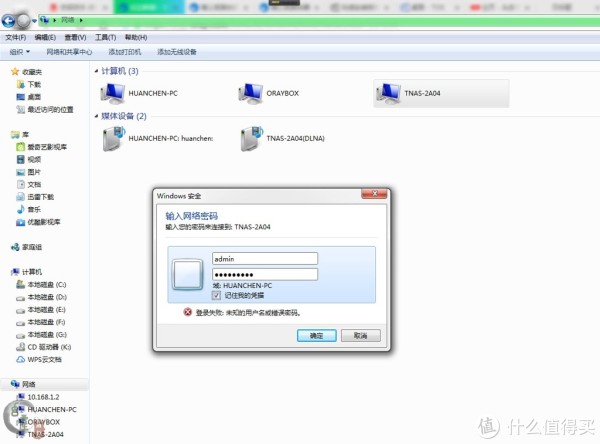Screen dimensions: 600x444
Task: Select the TNAS-2A04 computer icon
Action: [x=388, y=94]
